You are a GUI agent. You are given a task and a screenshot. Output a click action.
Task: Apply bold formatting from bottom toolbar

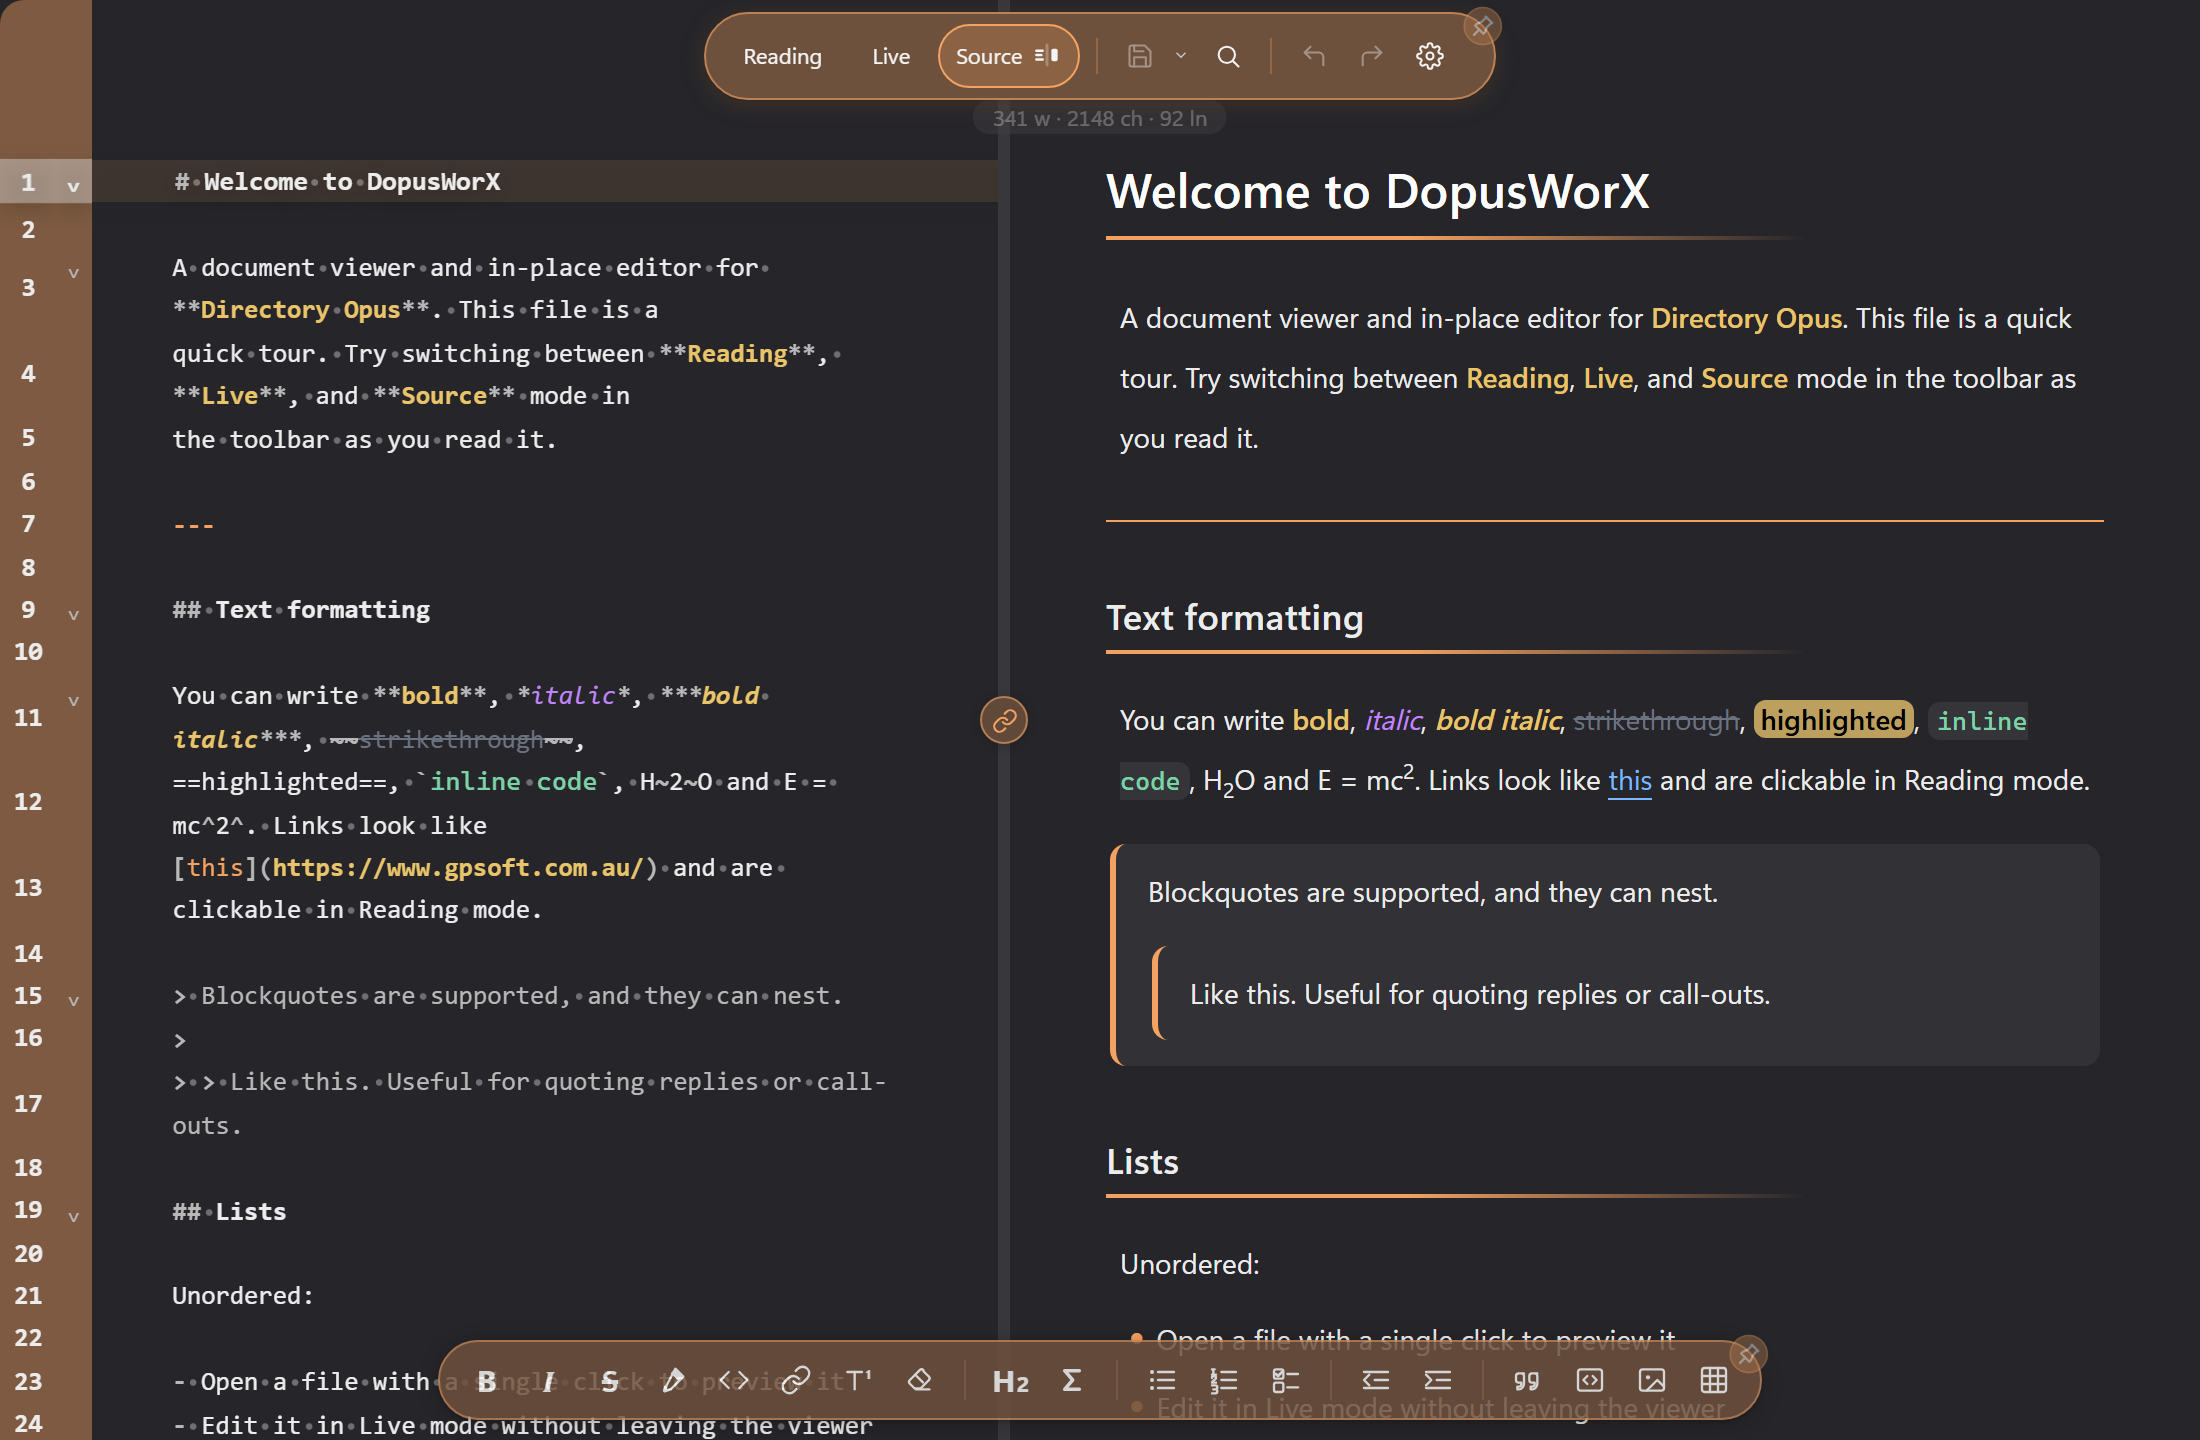coord(487,1381)
